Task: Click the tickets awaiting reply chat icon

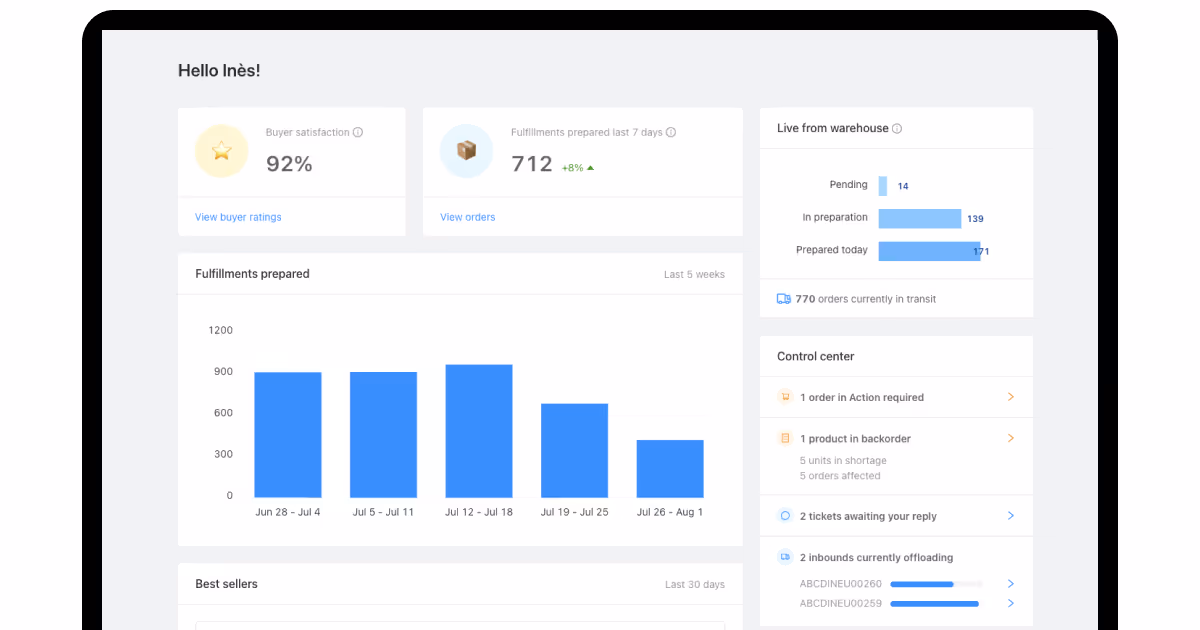Action: pyautogui.click(x=785, y=516)
